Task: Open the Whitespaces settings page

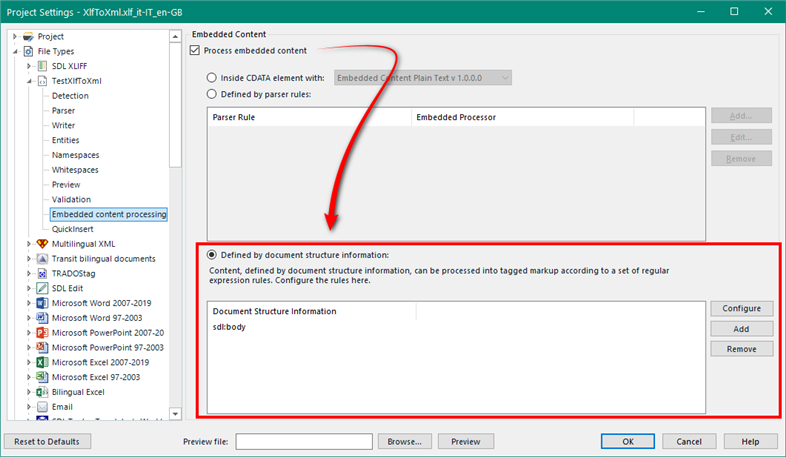Action: point(75,170)
